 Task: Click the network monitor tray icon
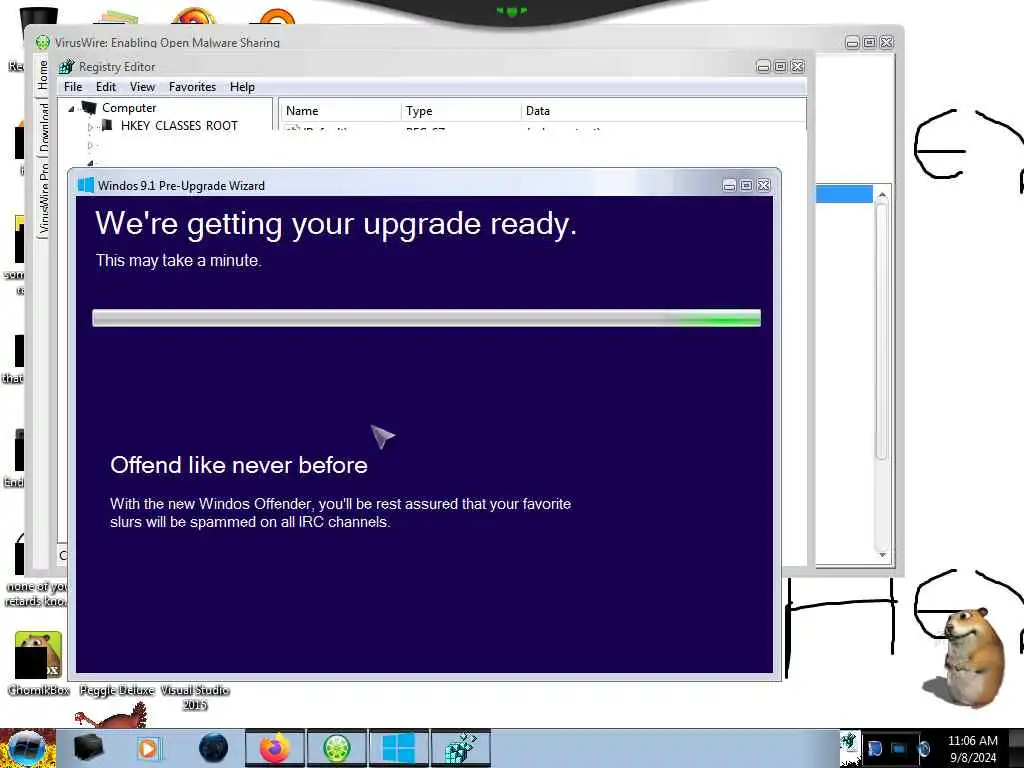[x=899, y=748]
